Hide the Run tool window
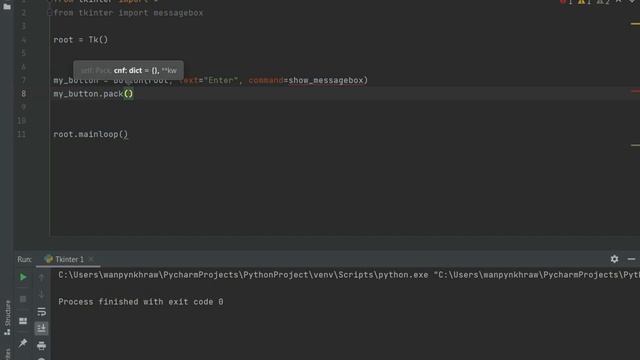This screenshot has width=640, height=360. click(631, 259)
